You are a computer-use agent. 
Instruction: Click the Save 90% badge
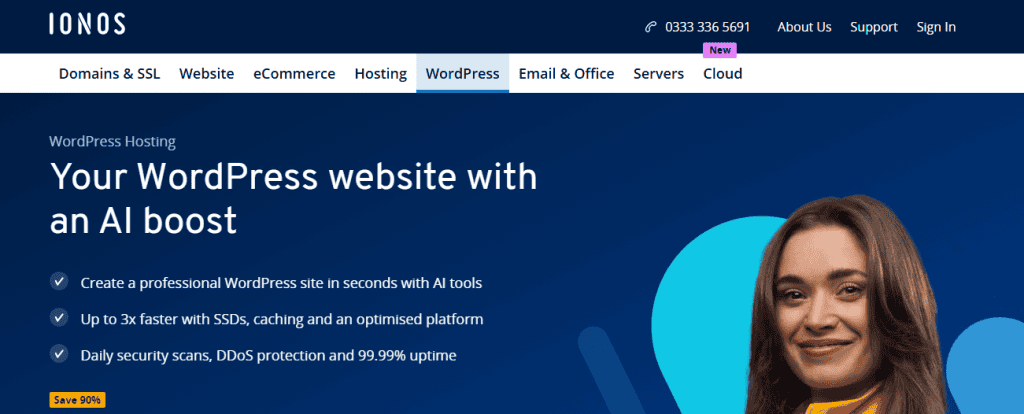click(x=77, y=400)
